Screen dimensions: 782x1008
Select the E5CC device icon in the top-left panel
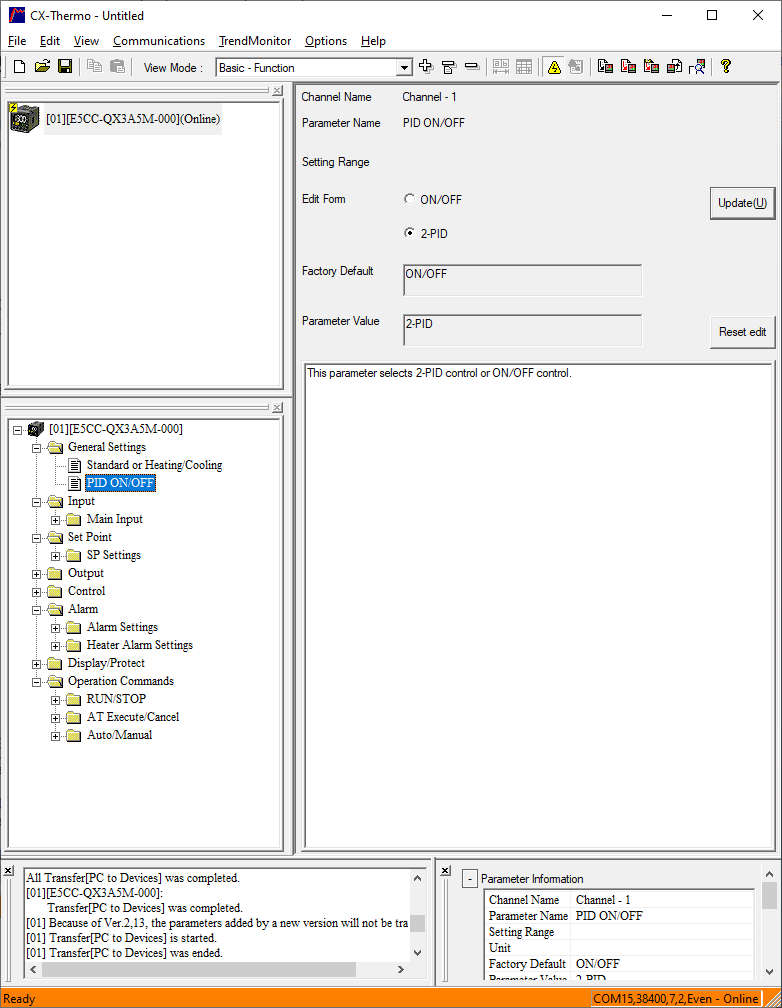(25, 118)
